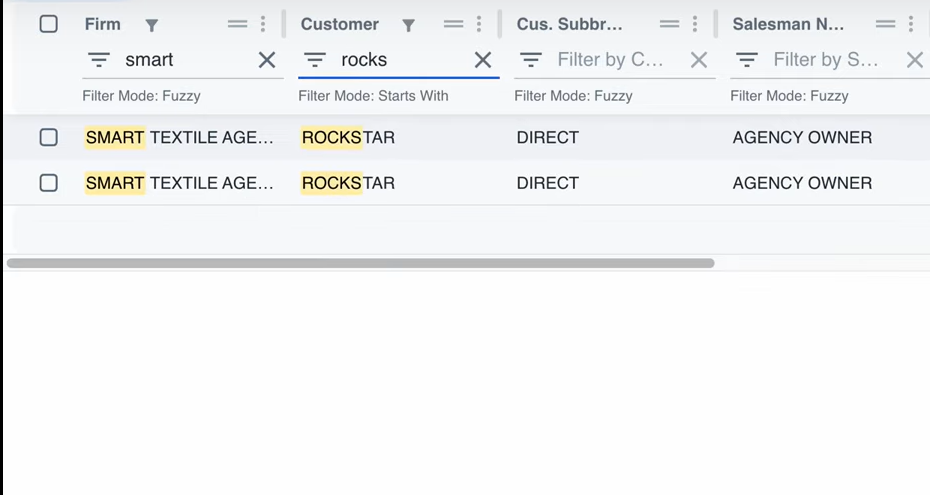Screen dimensions: 930x495
Task: Click the Firm column active filter funnel icon
Action: tap(152, 25)
